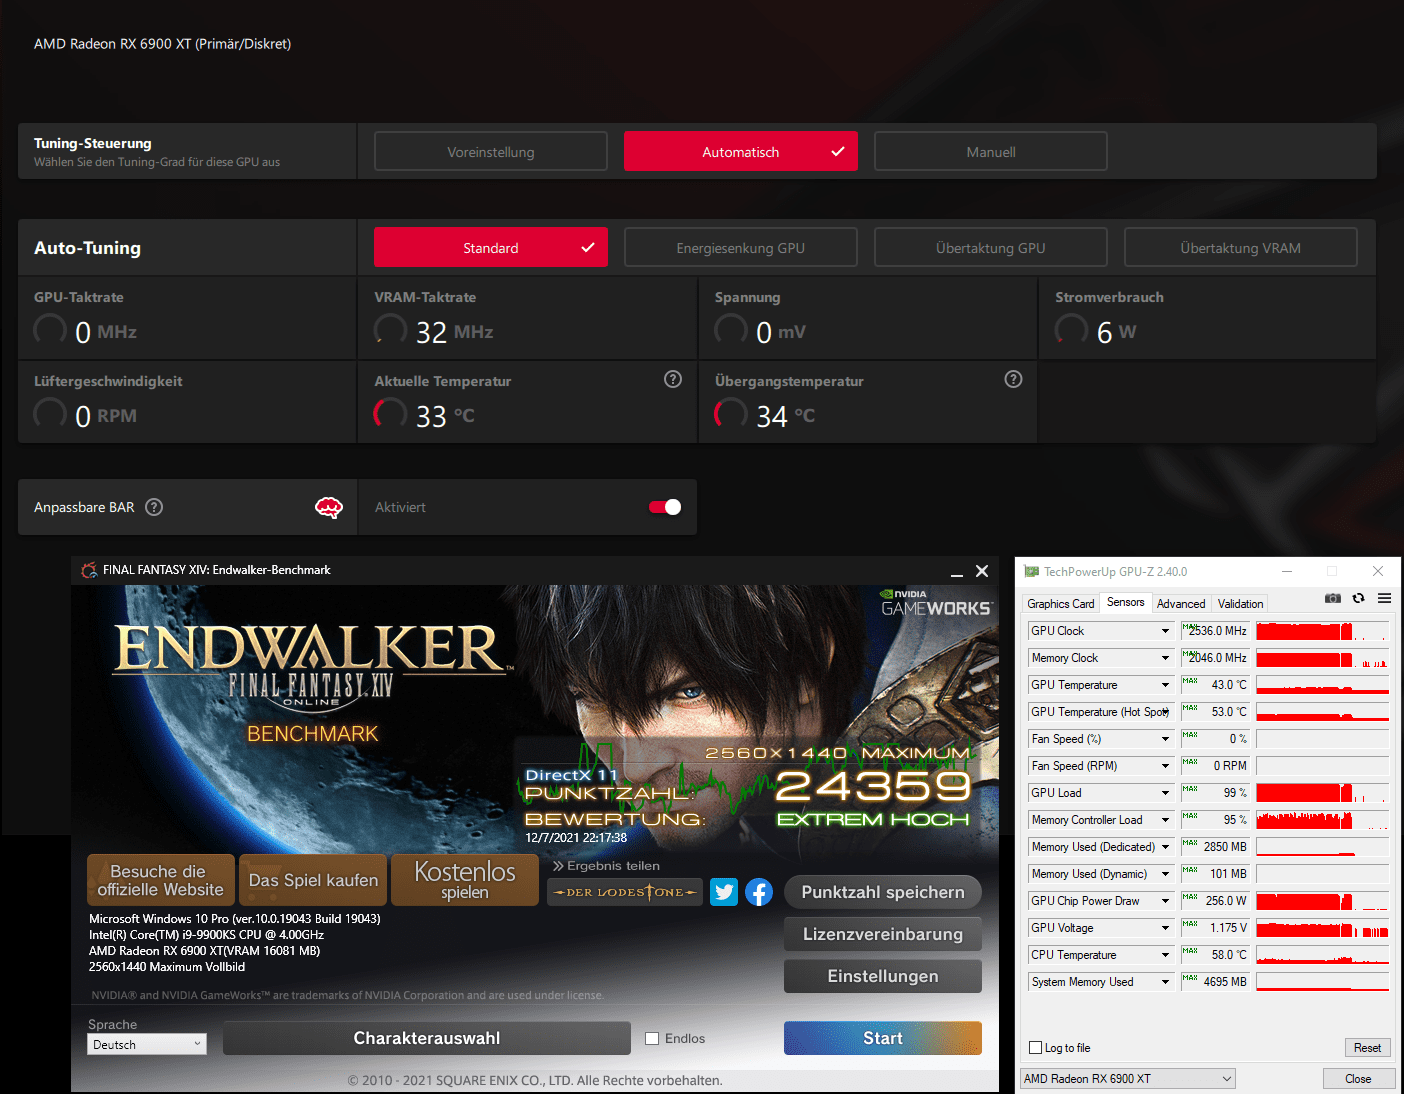This screenshot has height=1094, width=1404.
Task: Share result via Twitter icon
Action: pyautogui.click(x=724, y=892)
